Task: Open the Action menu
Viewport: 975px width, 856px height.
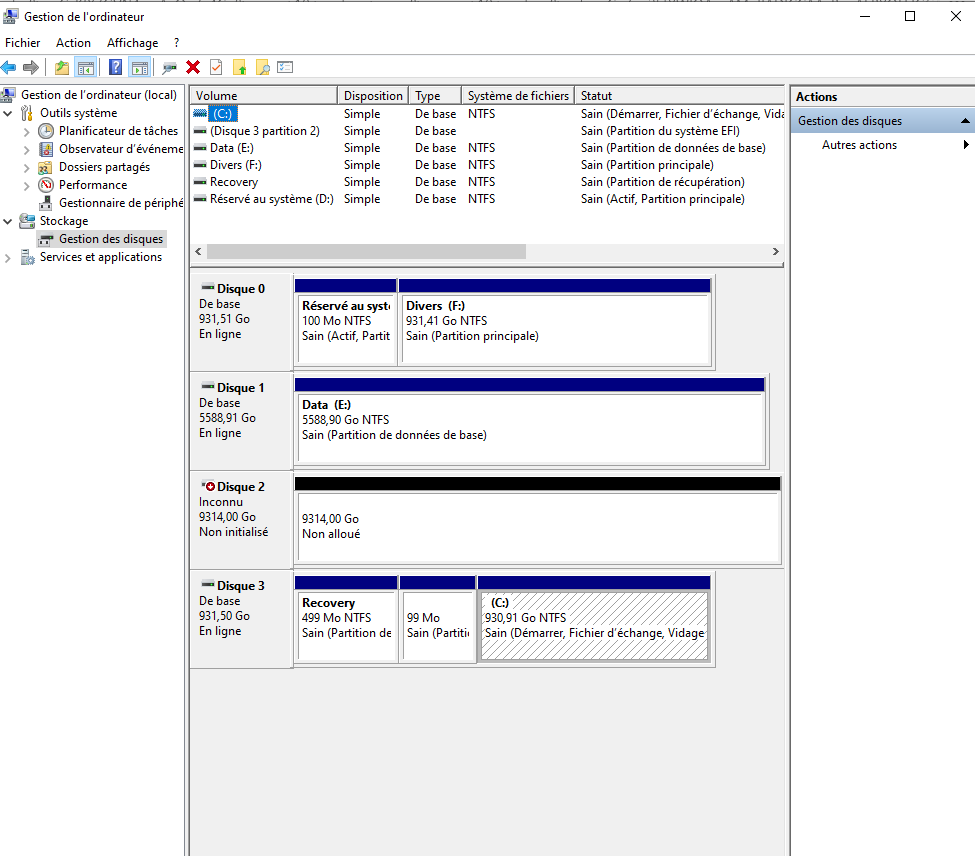Action: pyautogui.click(x=73, y=43)
